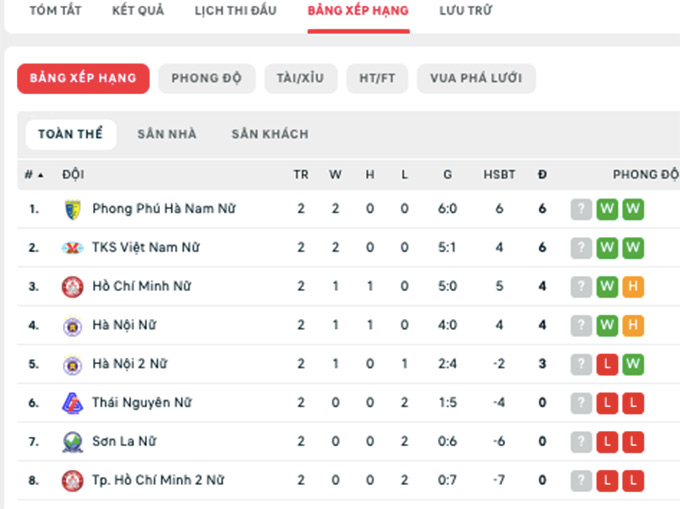This screenshot has height=509, width=680.
Task: Select the Toàn thể filter
Action: click(x=71, y=134)
